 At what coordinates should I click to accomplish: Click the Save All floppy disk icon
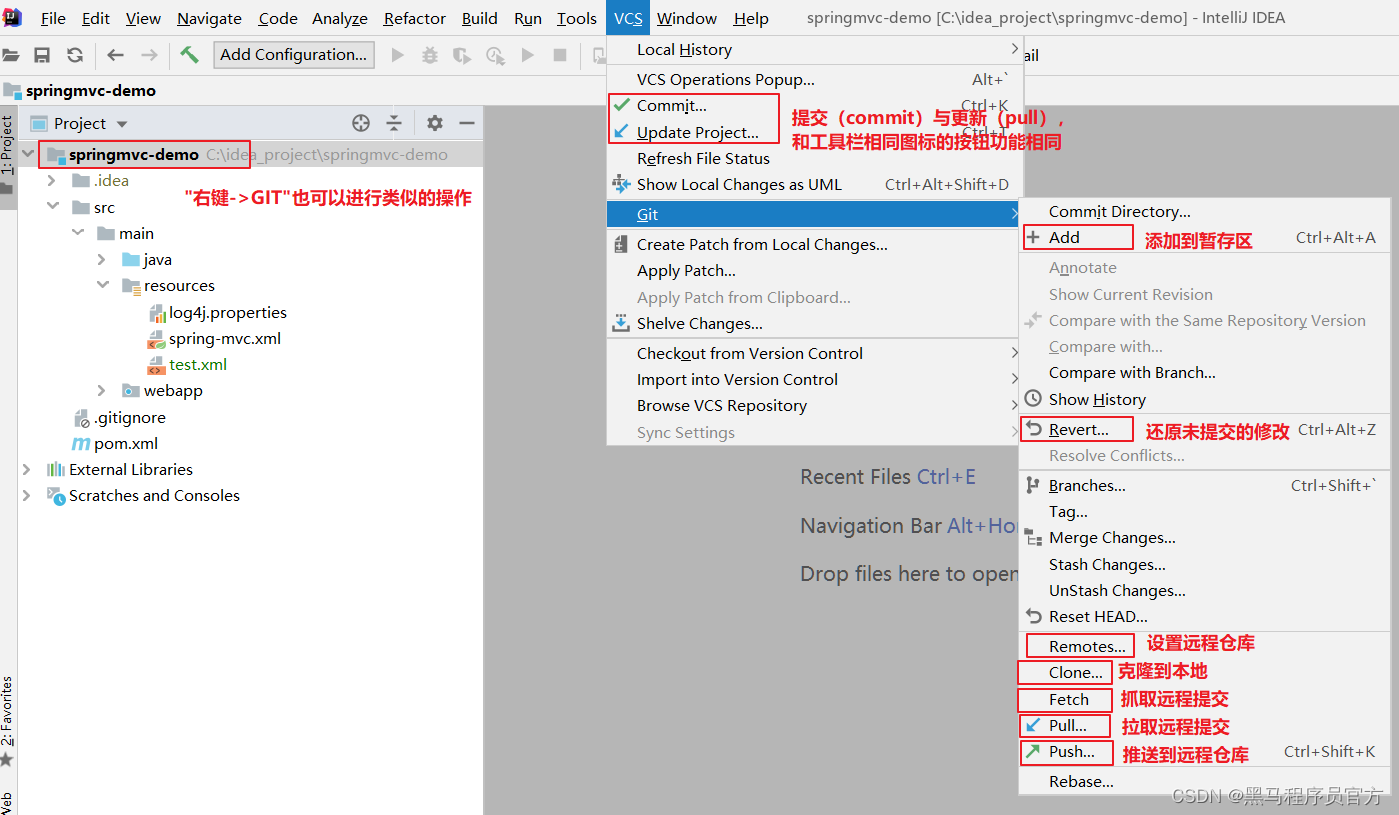point(42,55)
